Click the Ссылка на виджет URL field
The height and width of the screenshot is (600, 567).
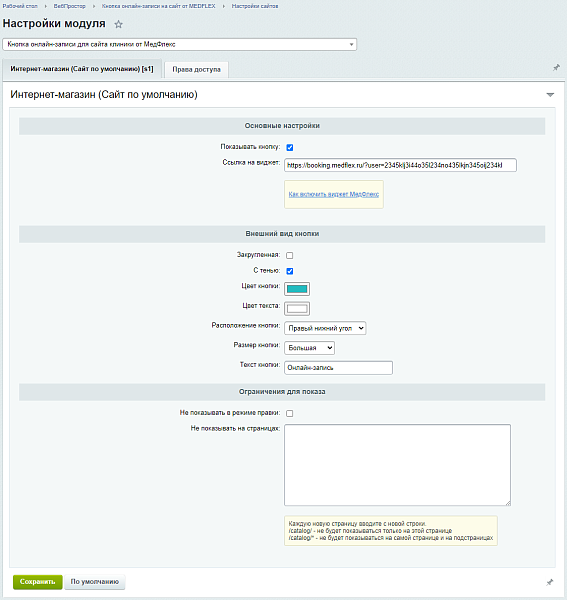(400, 165)
